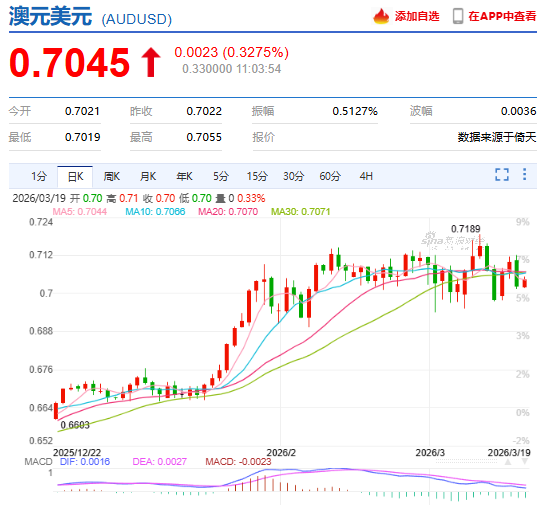
Task: Click the MACD indicator label
Action: (38, 462)
